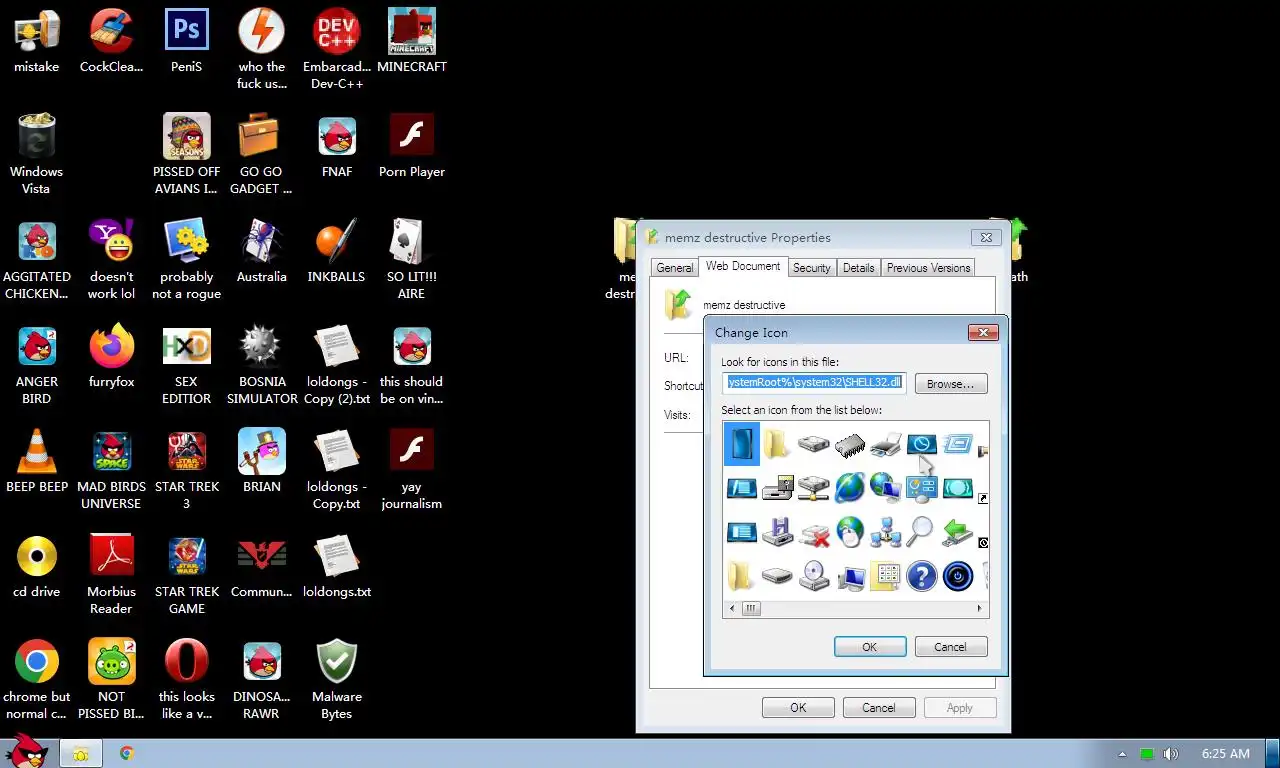The height and width of the screenshot is (768, 1280).
Task: Select the globe with monitor icon
Action: point(885,488)
